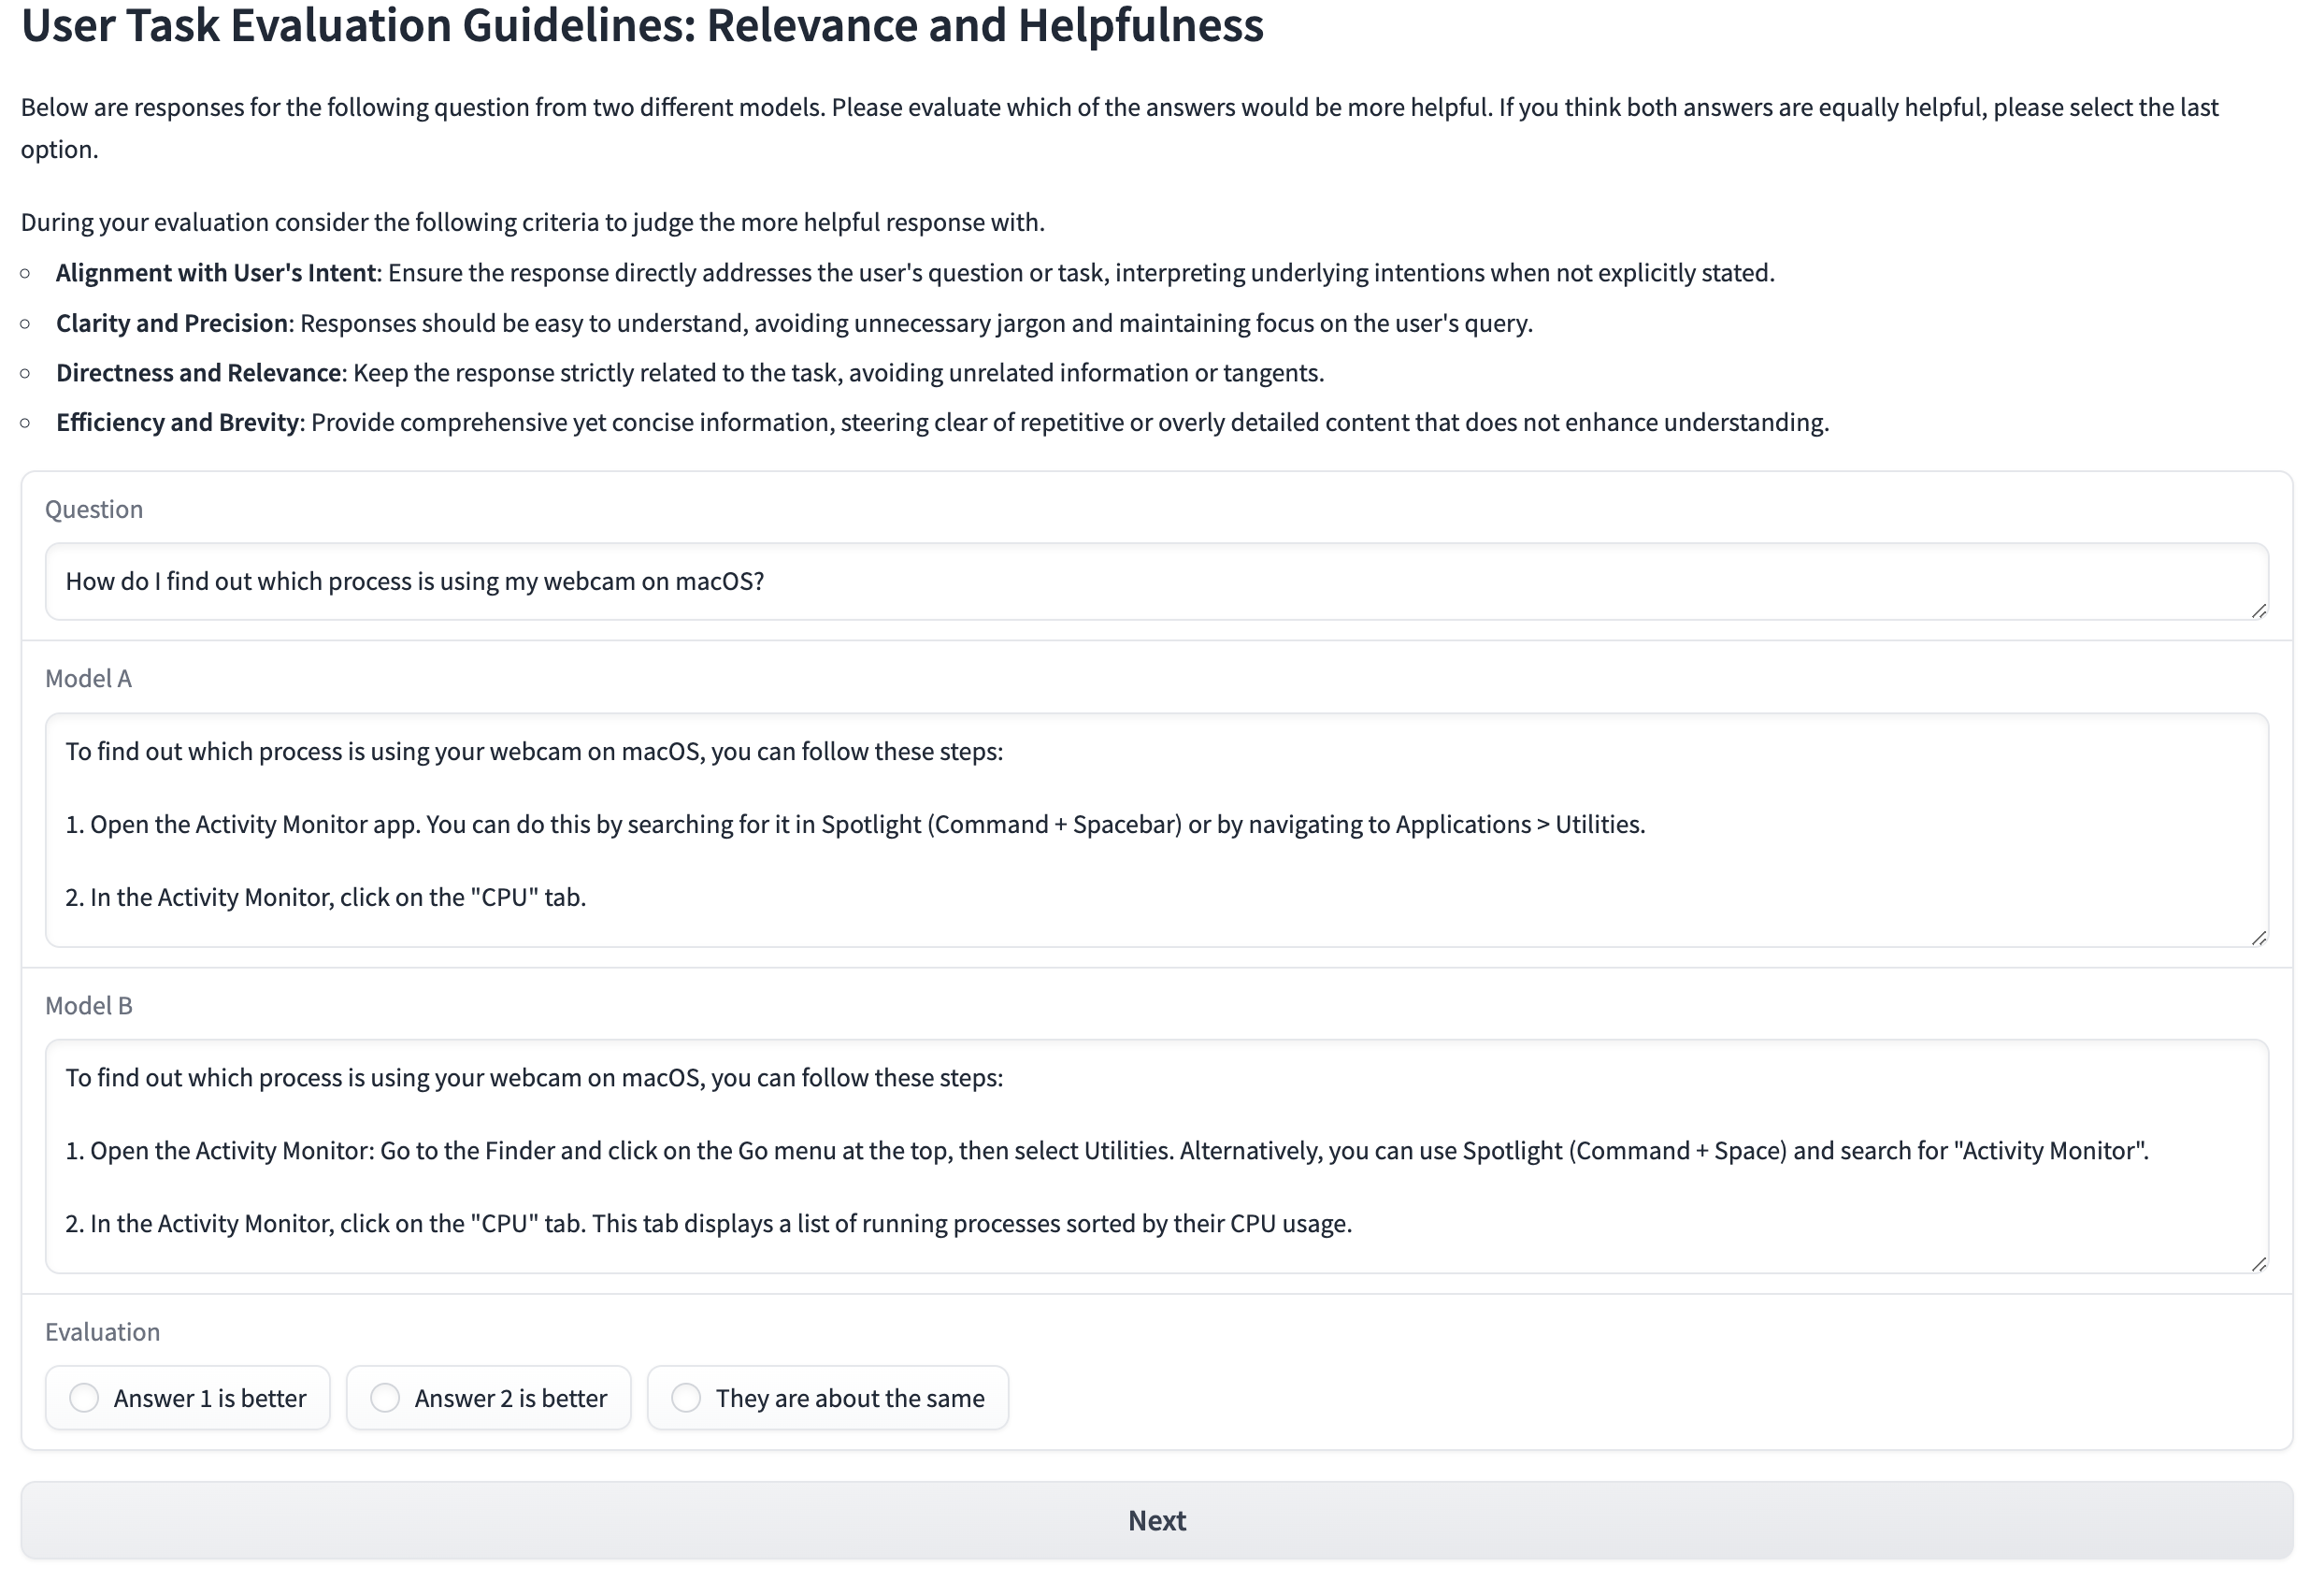Click the "Model A" field label
This screenshot has width=2324, height=1580.
tap(88, 678)
